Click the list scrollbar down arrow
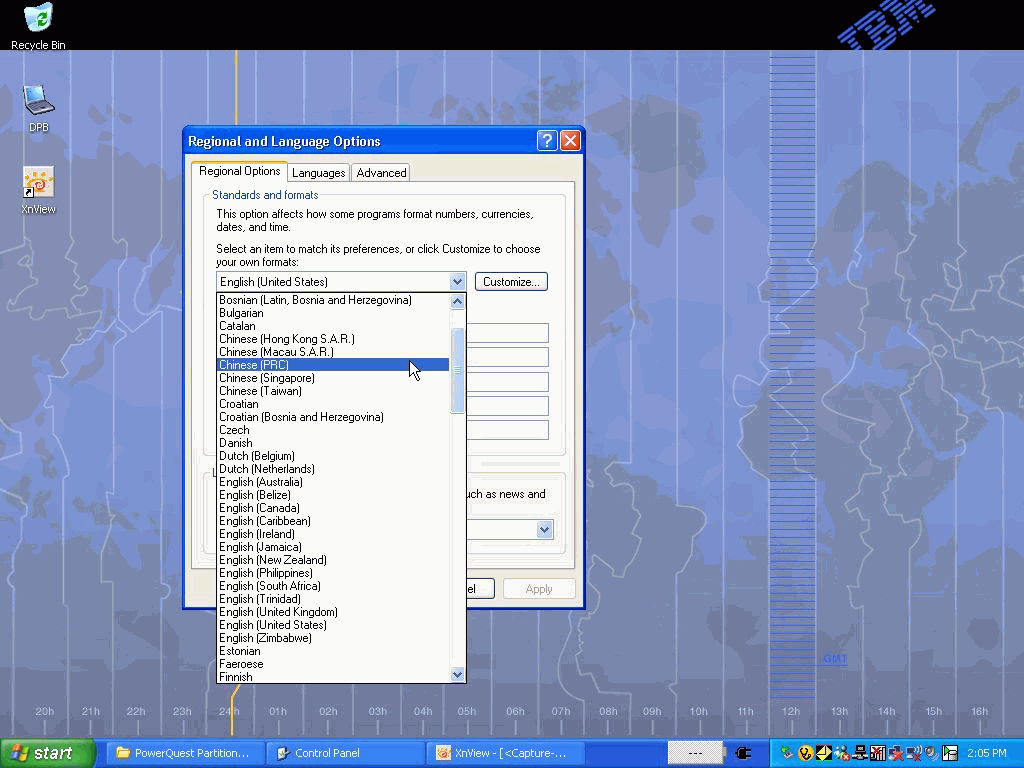 point(458,675)
